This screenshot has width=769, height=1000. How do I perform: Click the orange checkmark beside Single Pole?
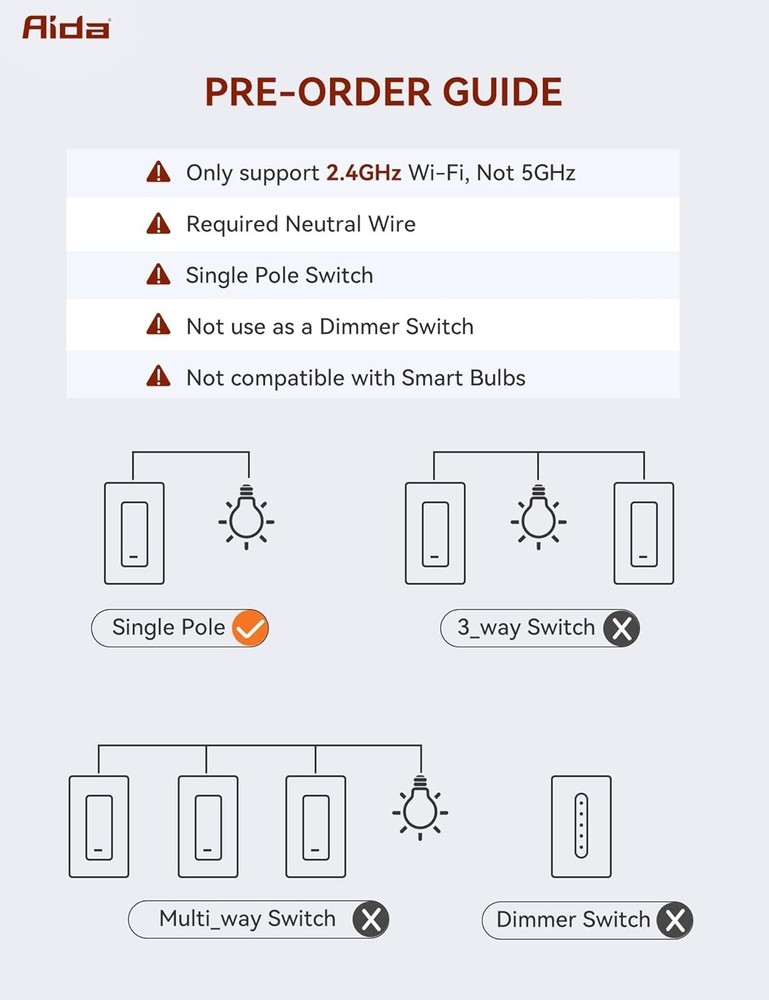tap(249, 629)
